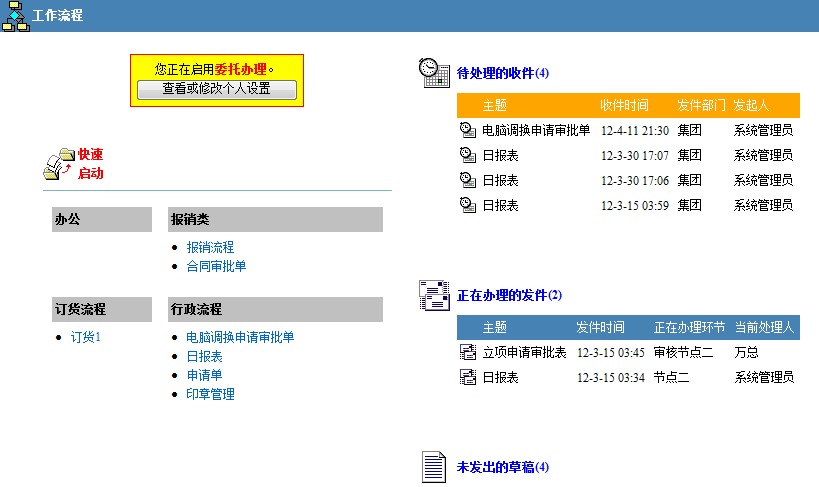
Task: Open the 合同审批单 link
Action: point(216,266)
